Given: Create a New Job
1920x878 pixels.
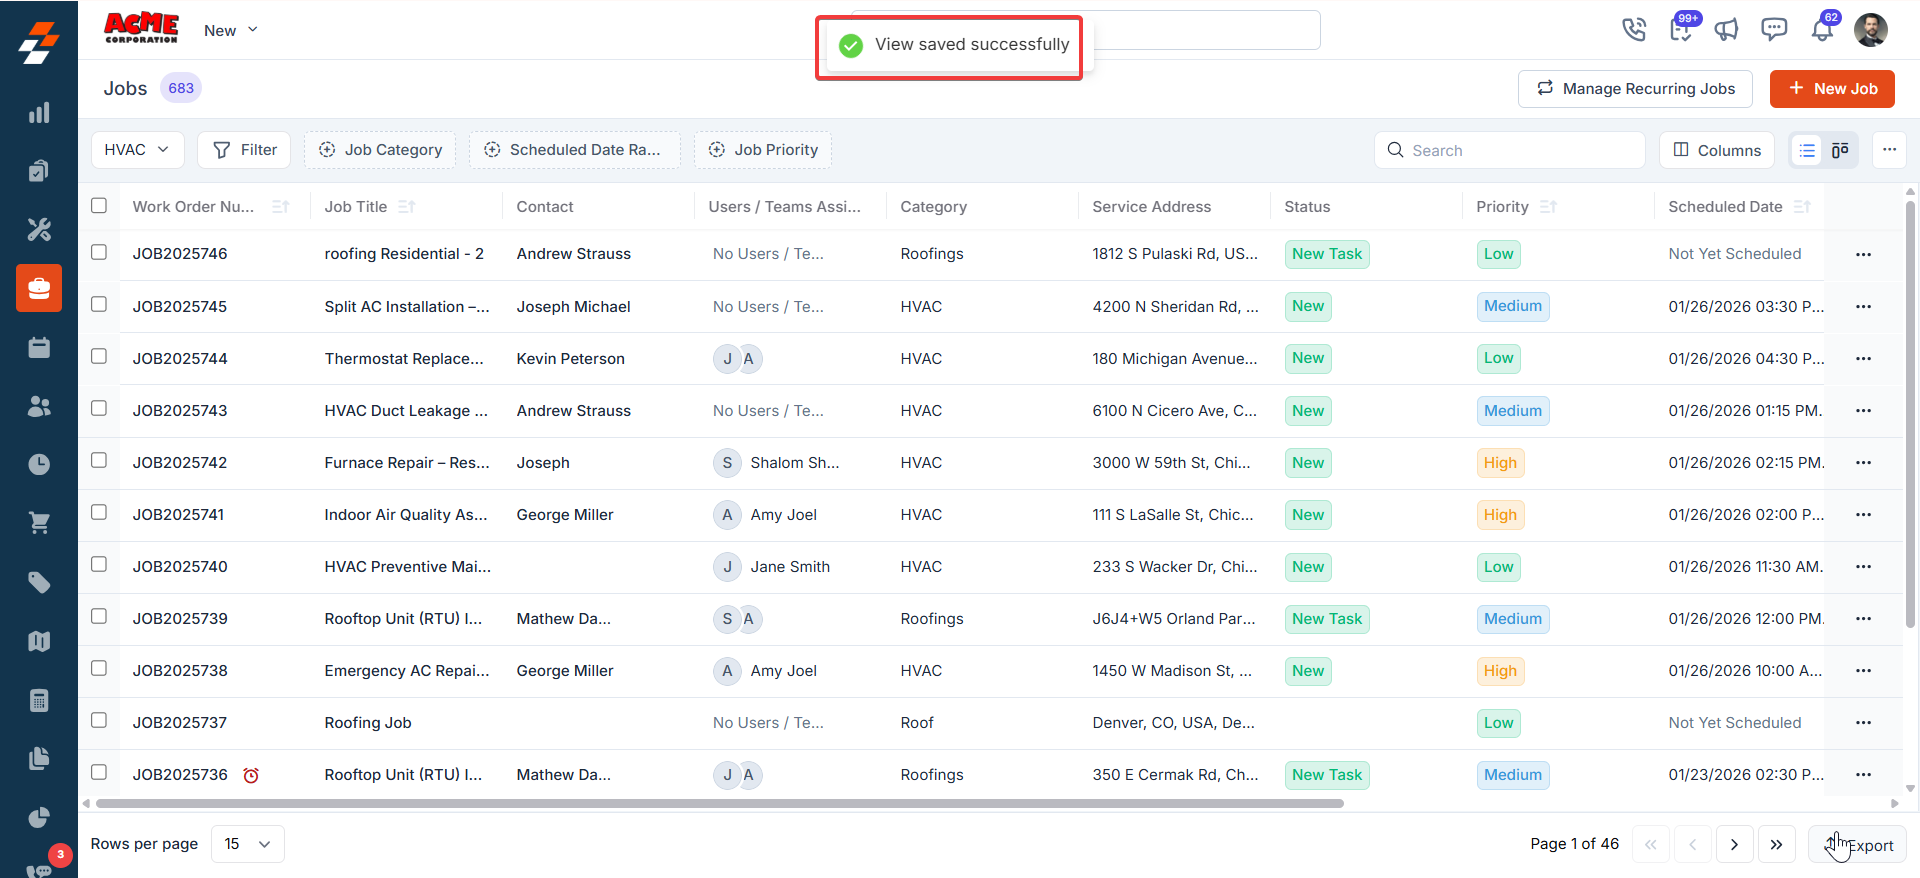Looking at the screenshot, I should tap(1832, 89).
